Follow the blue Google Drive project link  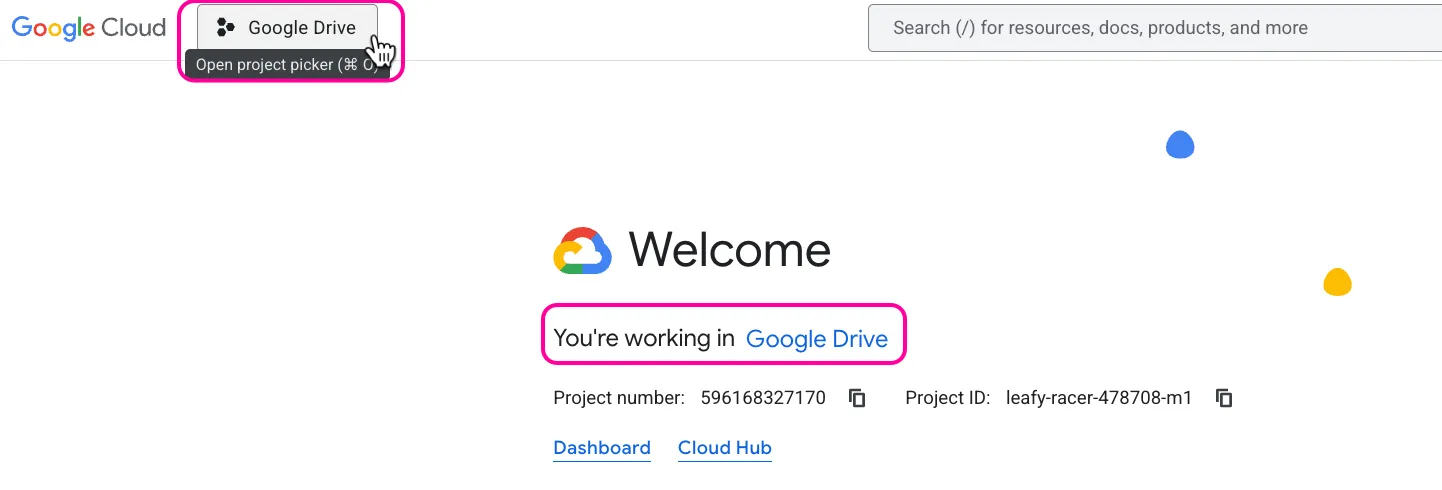817,339
